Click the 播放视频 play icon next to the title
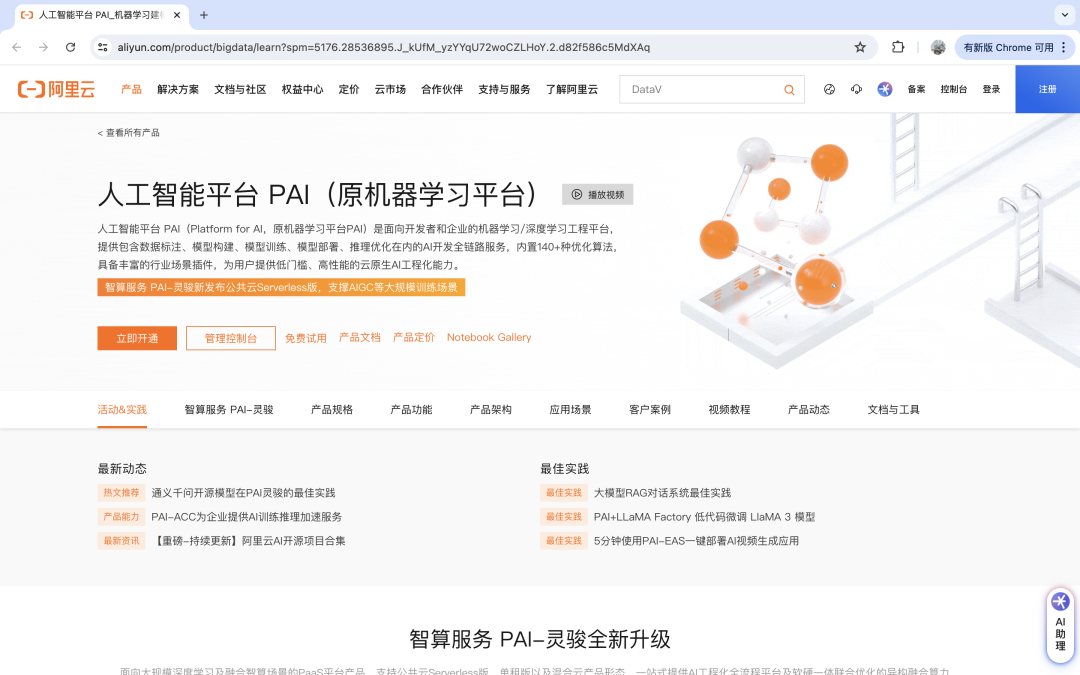This screenshot has width=1080, height=675. 578,194
